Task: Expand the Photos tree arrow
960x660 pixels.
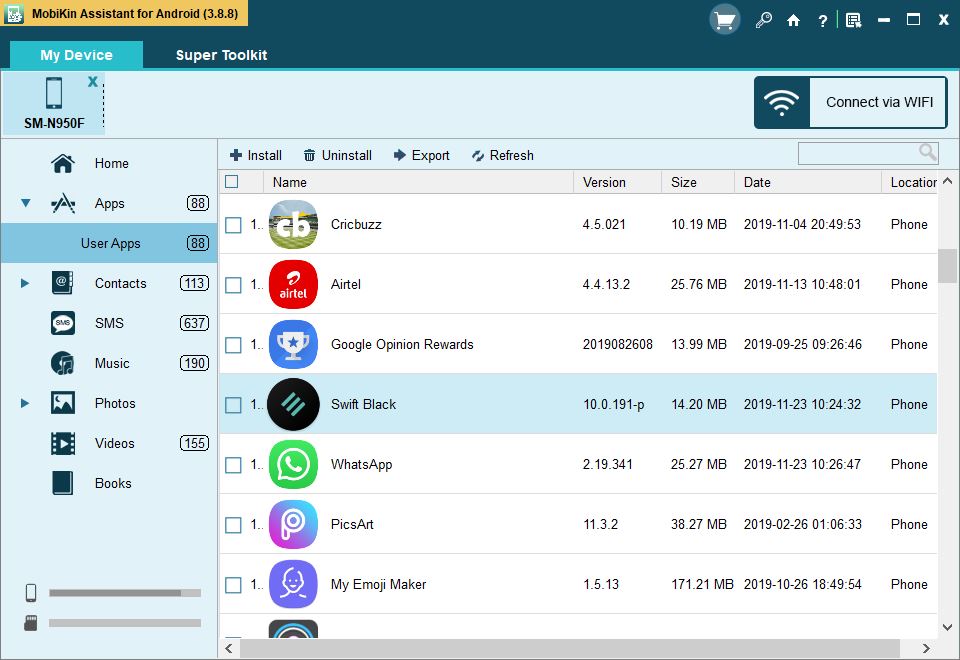Action: (x=25, y=403)
